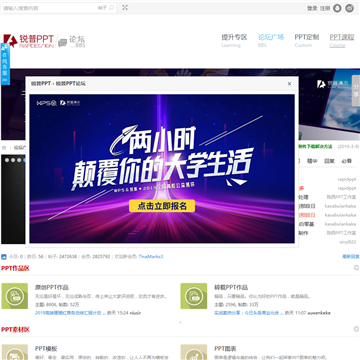The width and height of the screenshot is (360, 360).
Task: Open the 帖子 search type dropdown
Action: click(x=102, y=8)
